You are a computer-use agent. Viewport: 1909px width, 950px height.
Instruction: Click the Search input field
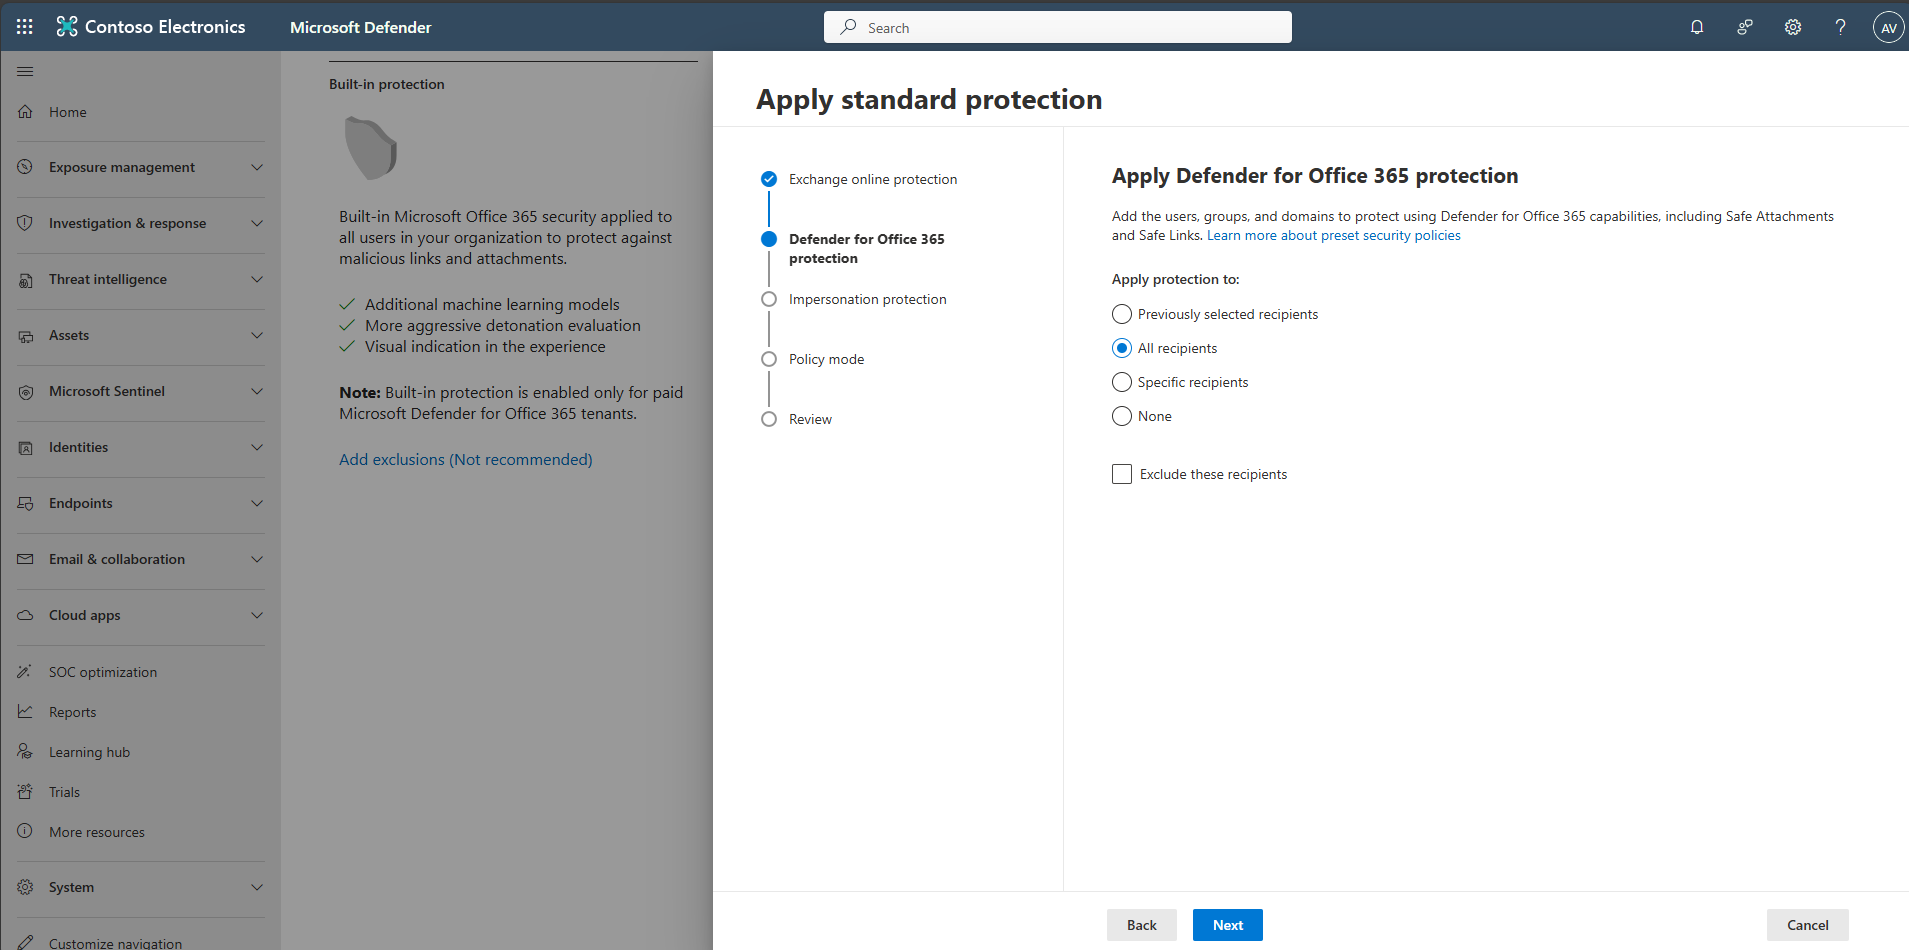[1058, 27]
